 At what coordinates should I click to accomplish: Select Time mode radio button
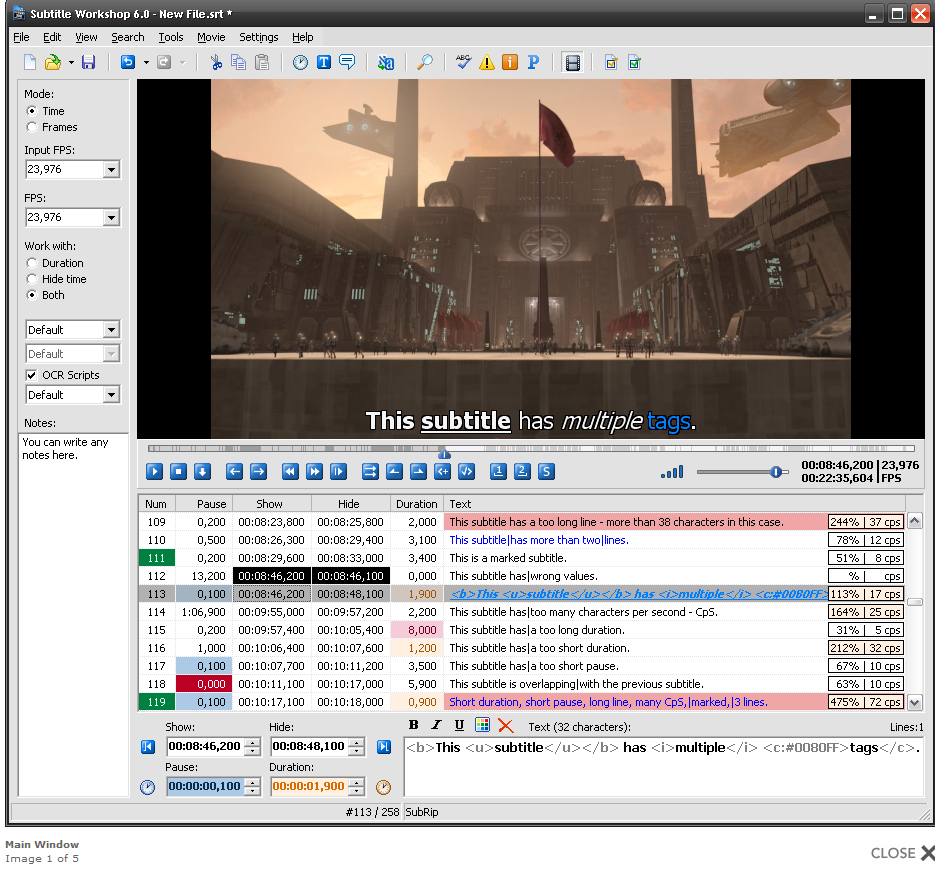click(32, 111)
